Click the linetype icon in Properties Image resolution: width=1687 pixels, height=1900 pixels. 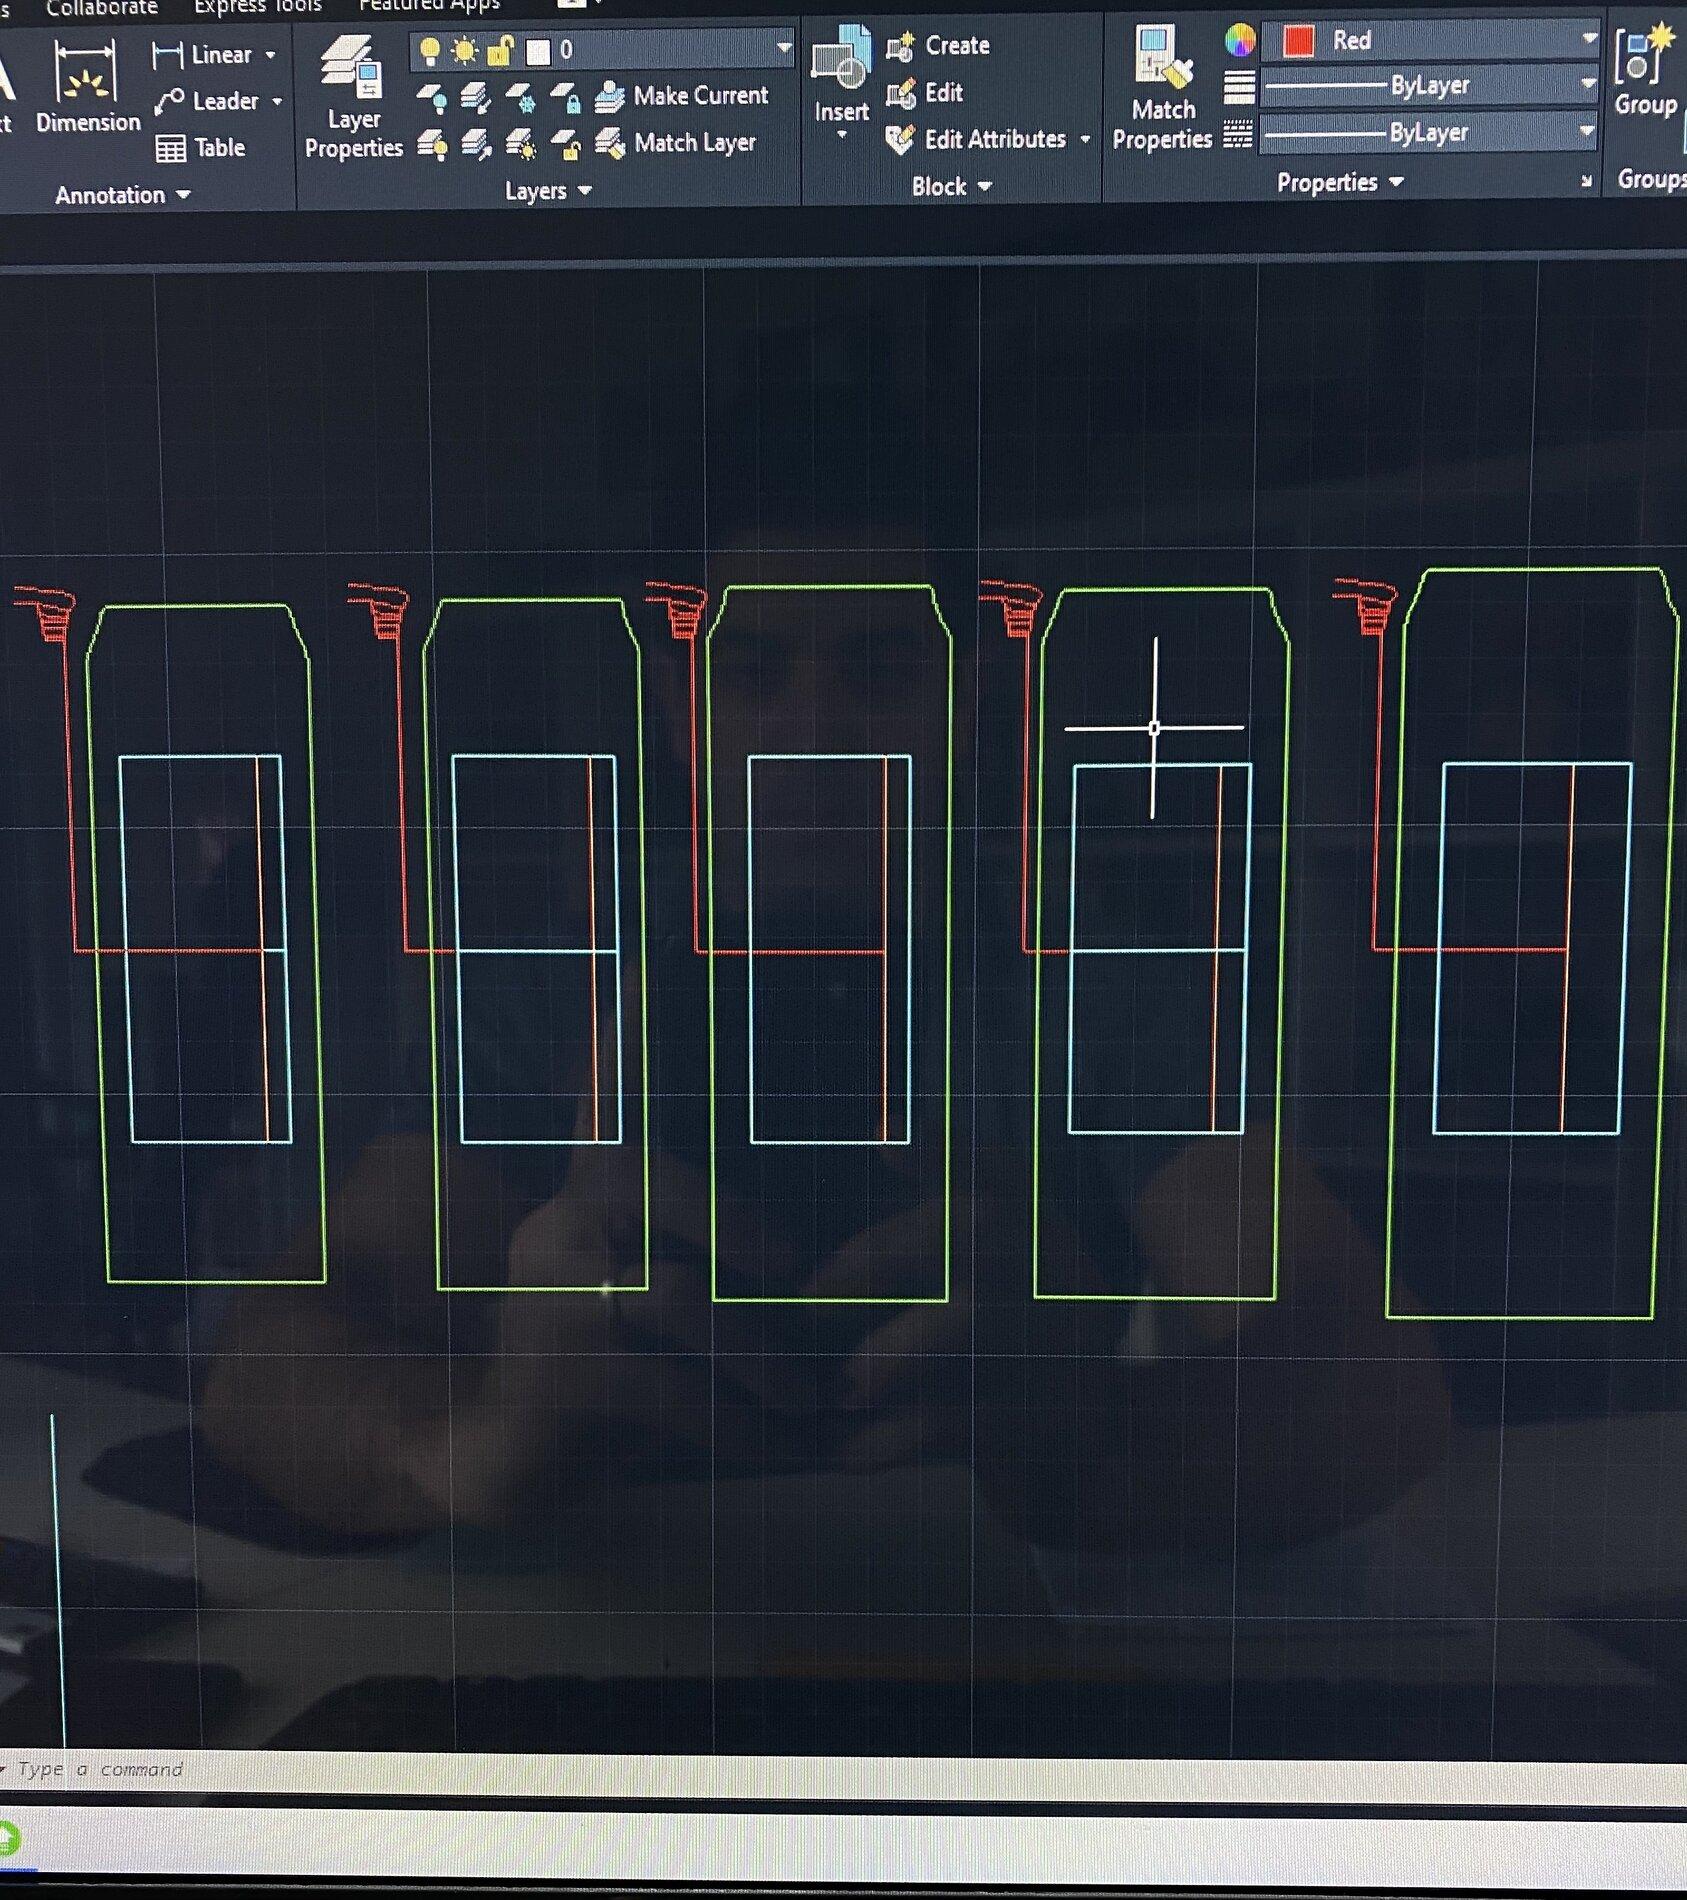(x=1238, y=134)
